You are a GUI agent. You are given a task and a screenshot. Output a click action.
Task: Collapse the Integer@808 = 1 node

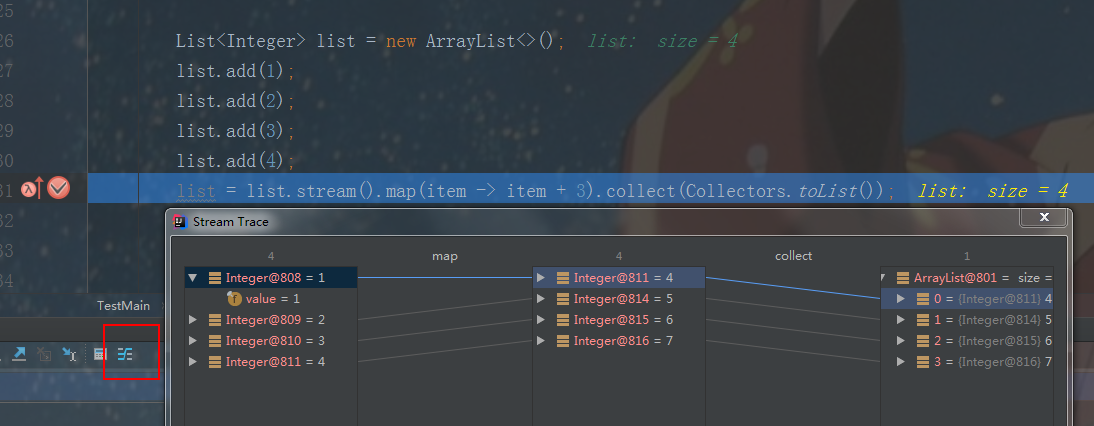pos(193,277)
